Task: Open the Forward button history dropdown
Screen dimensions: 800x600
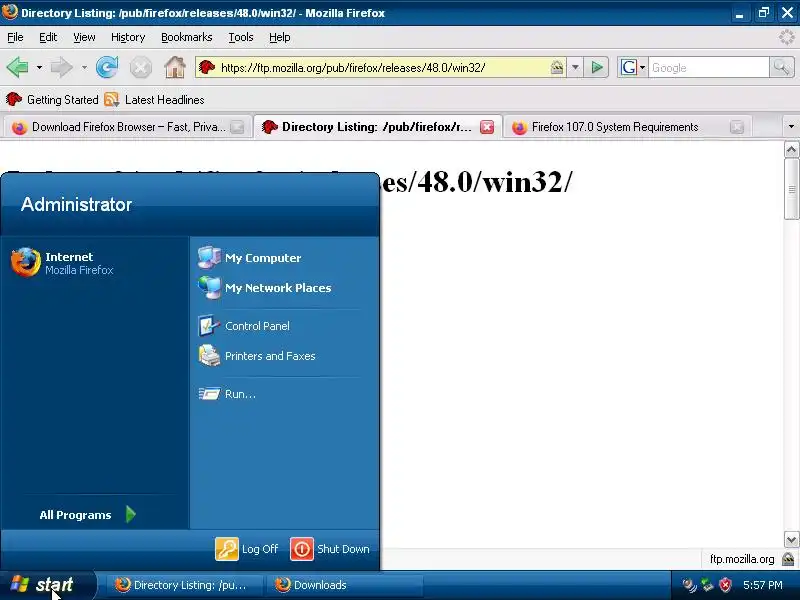Action: pyautogui.click(x=84, y=67)
